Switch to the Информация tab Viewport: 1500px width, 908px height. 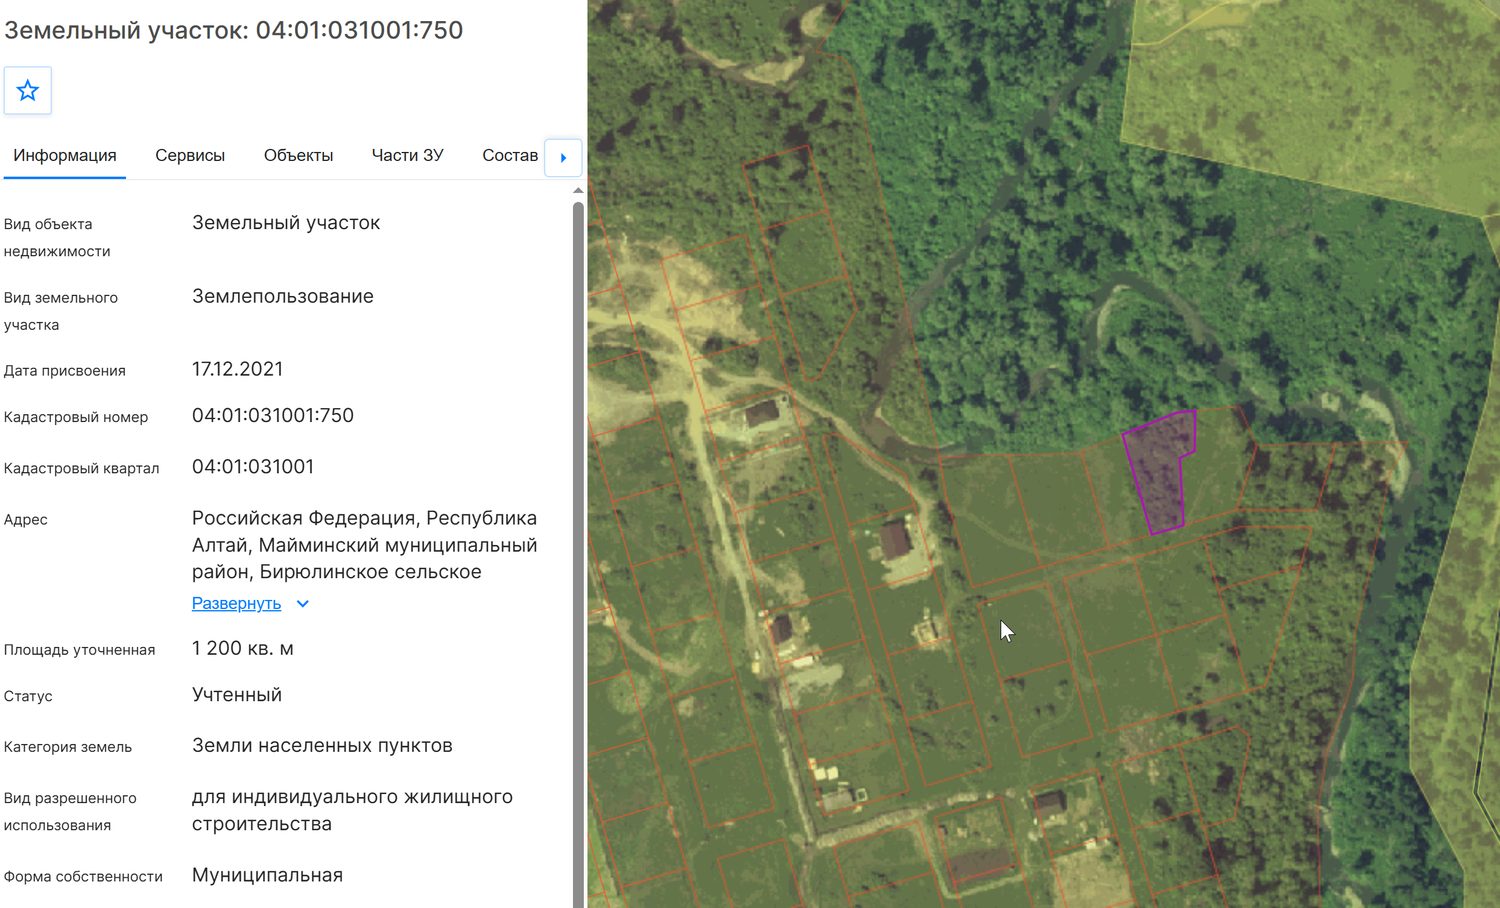pyautogui.click(x=65, y=156)
